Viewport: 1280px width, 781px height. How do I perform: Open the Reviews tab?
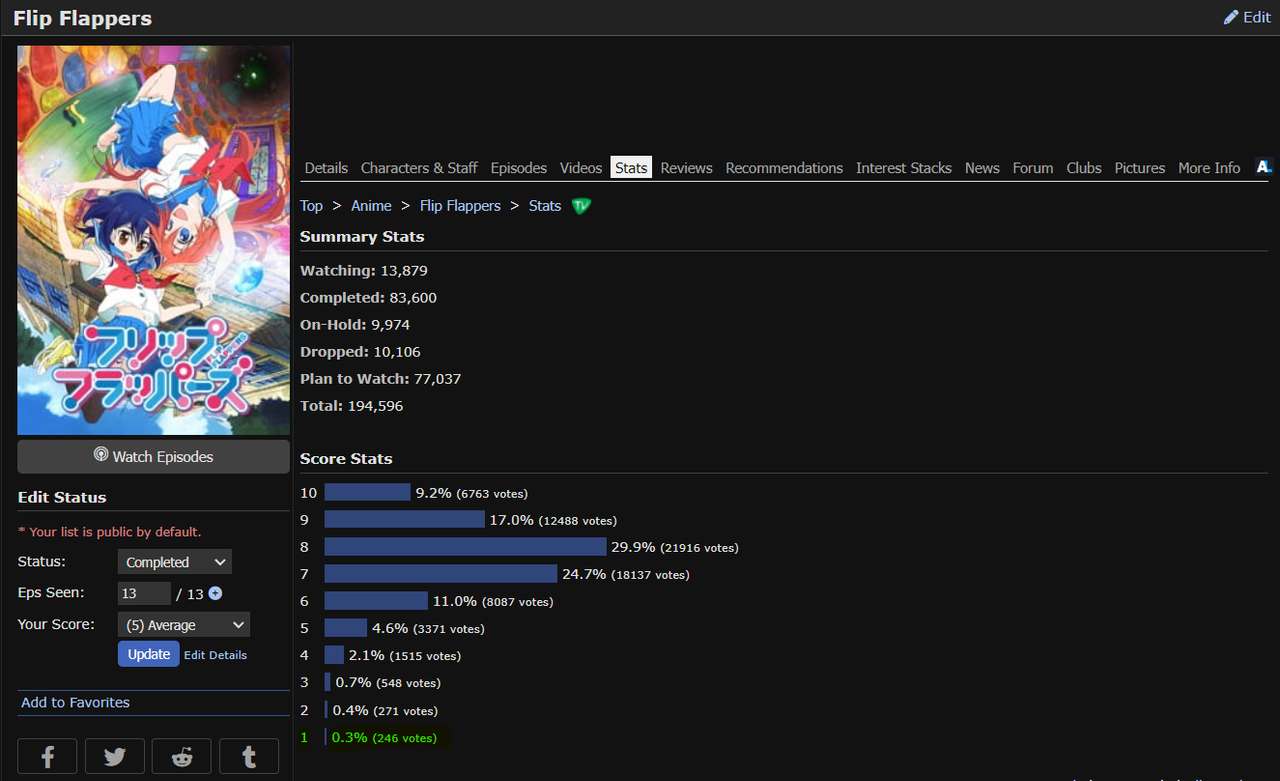pyautogui.click(x=686, y=168)
